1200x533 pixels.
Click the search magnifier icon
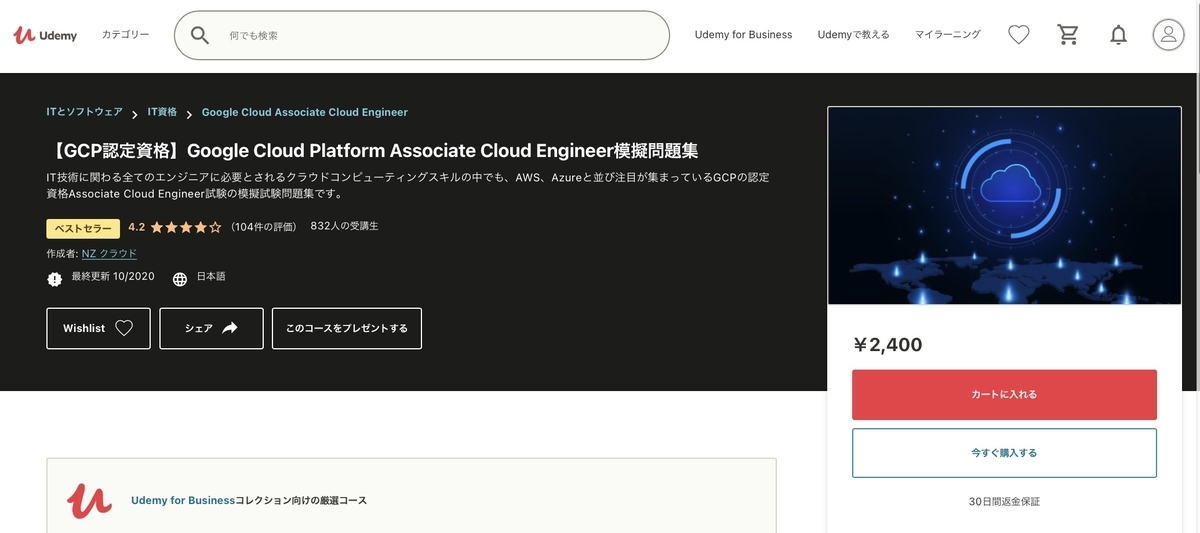(200, 35)
